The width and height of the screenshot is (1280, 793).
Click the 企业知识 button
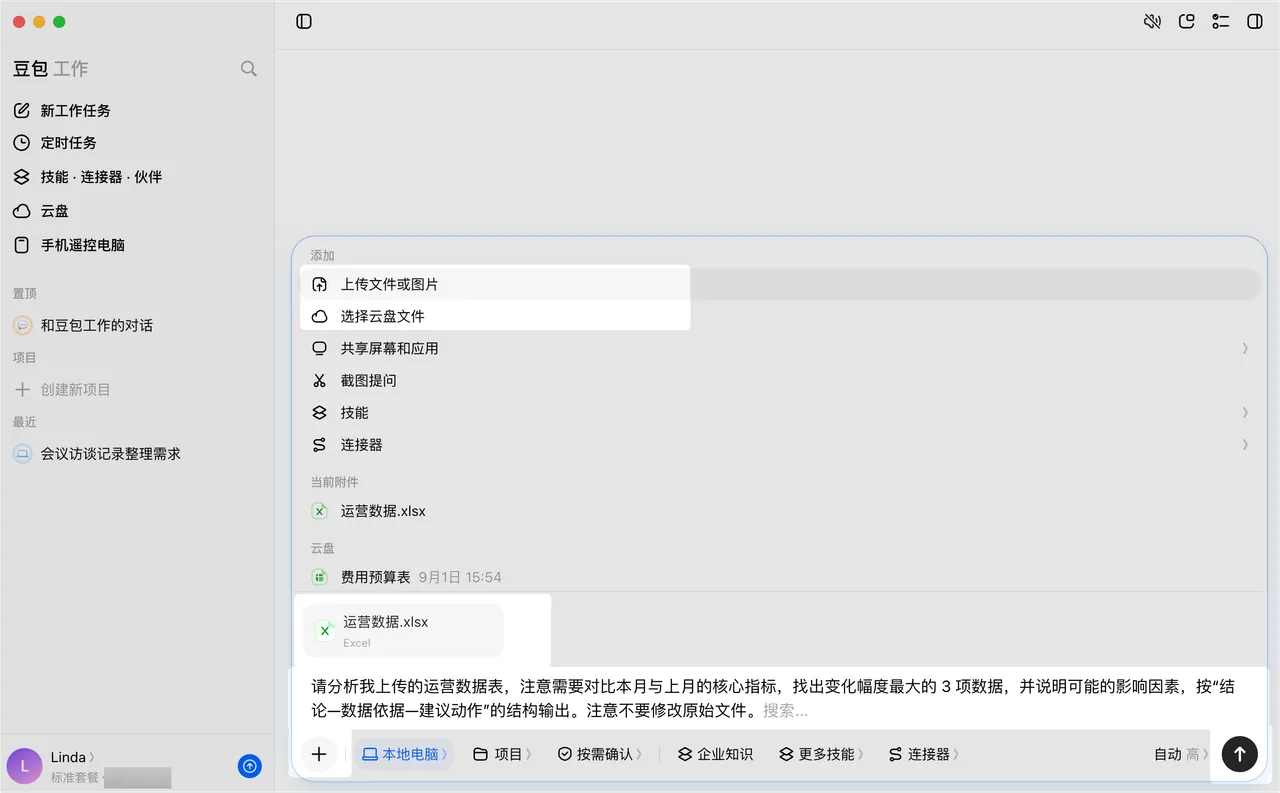715,754
